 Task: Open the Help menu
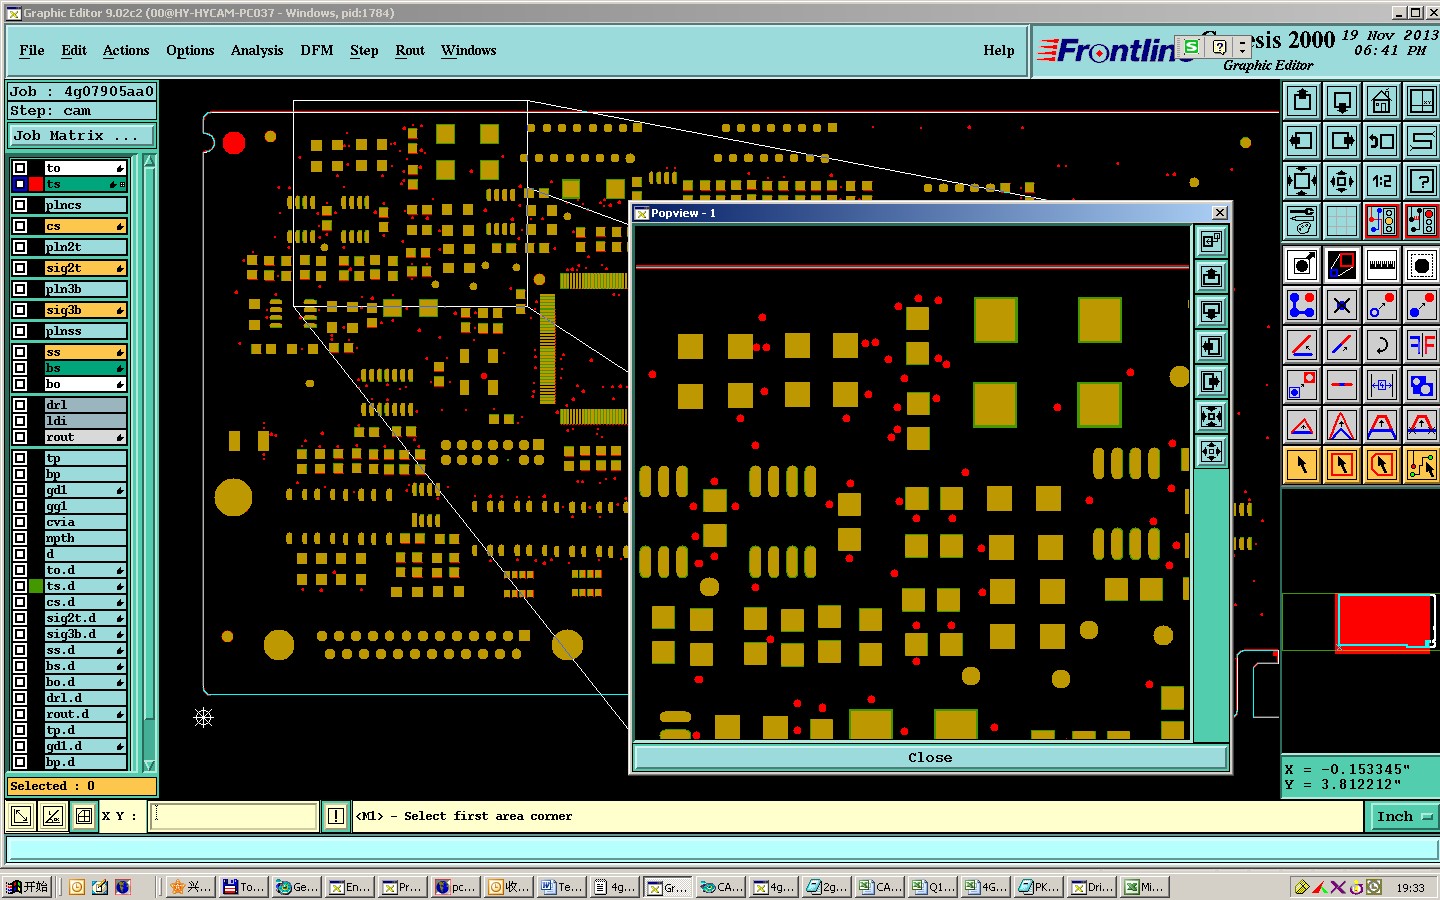click(x=999, y=50)
